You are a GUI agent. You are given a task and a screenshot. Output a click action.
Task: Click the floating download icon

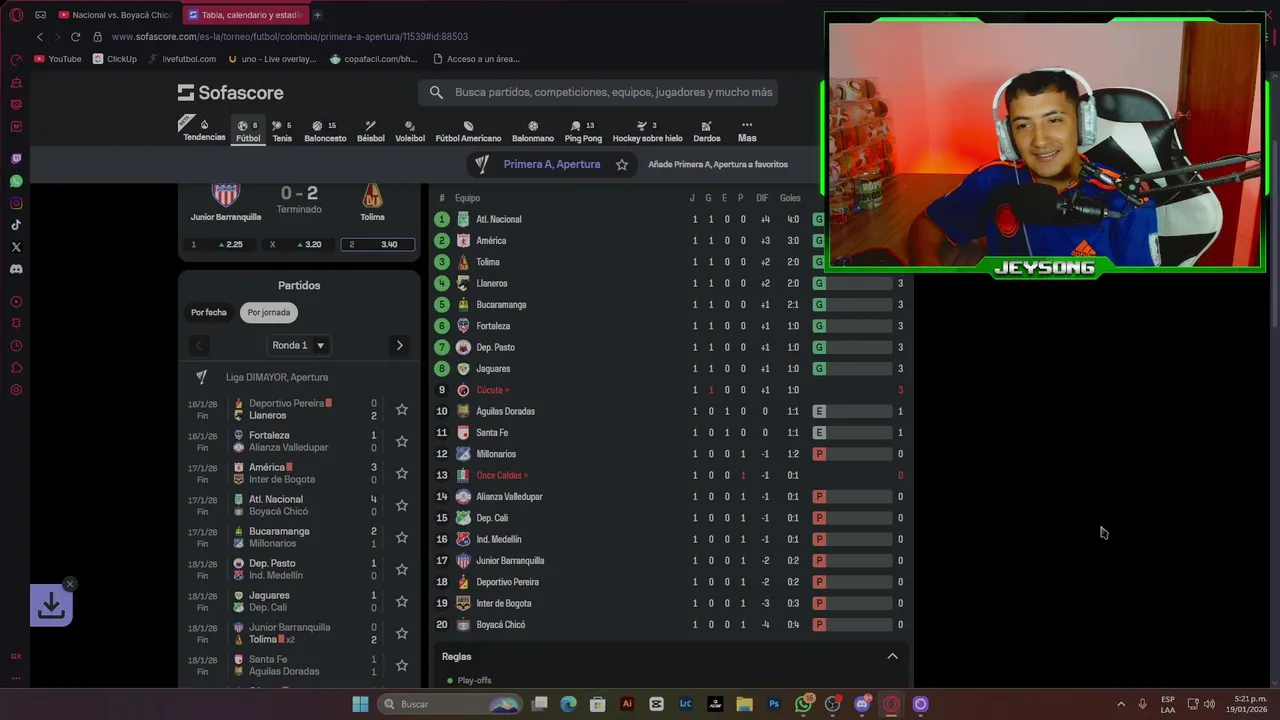[51, 605]
